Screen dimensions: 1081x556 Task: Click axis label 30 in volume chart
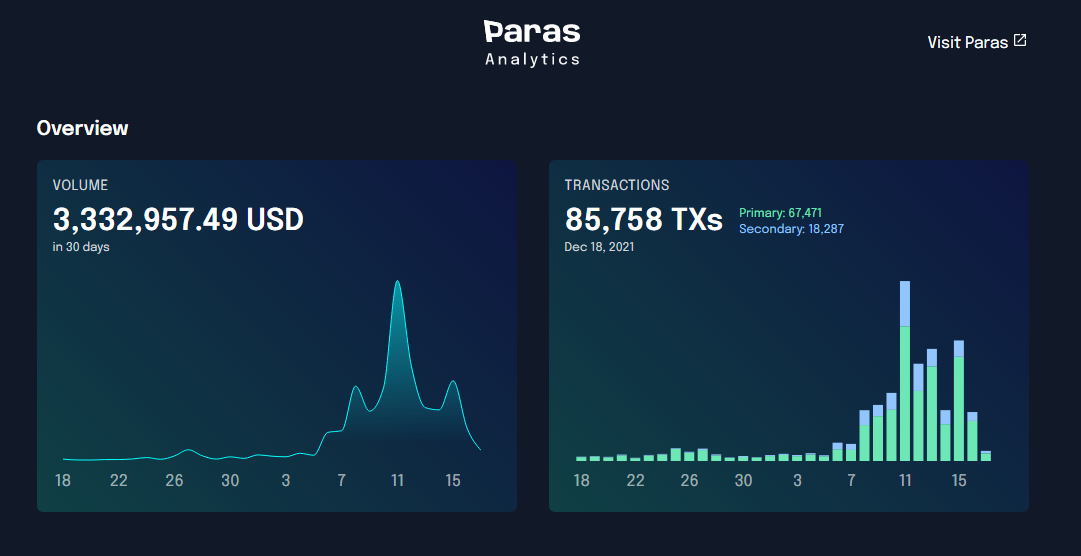(230, 480)
